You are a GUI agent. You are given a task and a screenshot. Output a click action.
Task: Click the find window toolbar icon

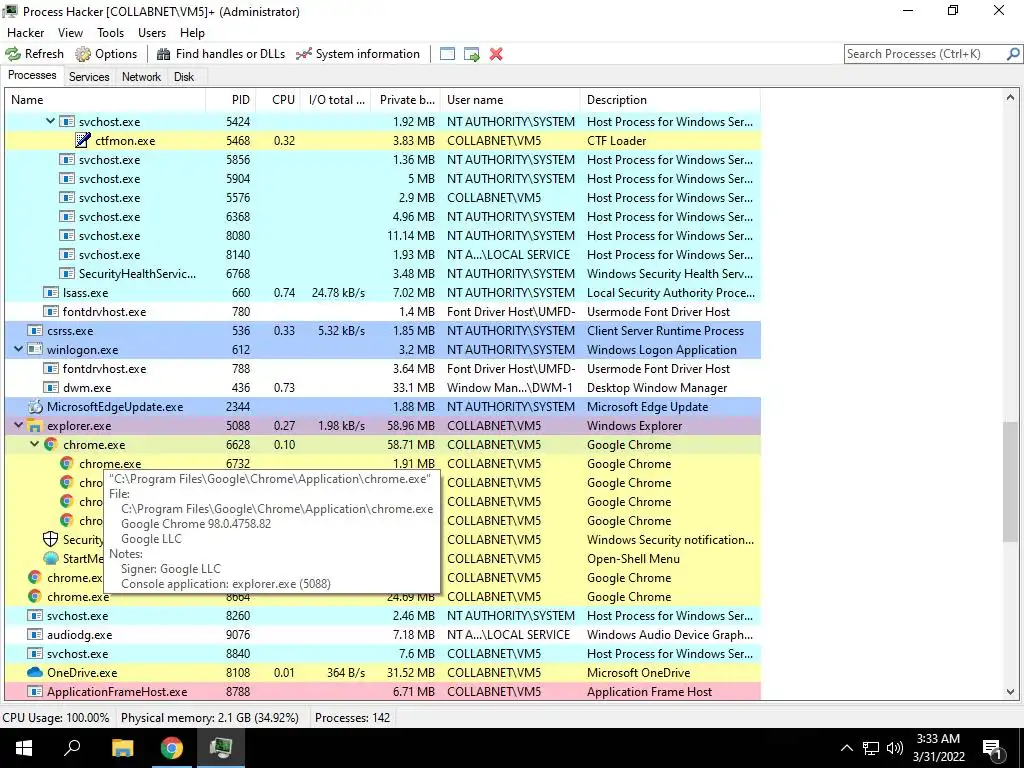pyautogui.click(x=447, y=54)
